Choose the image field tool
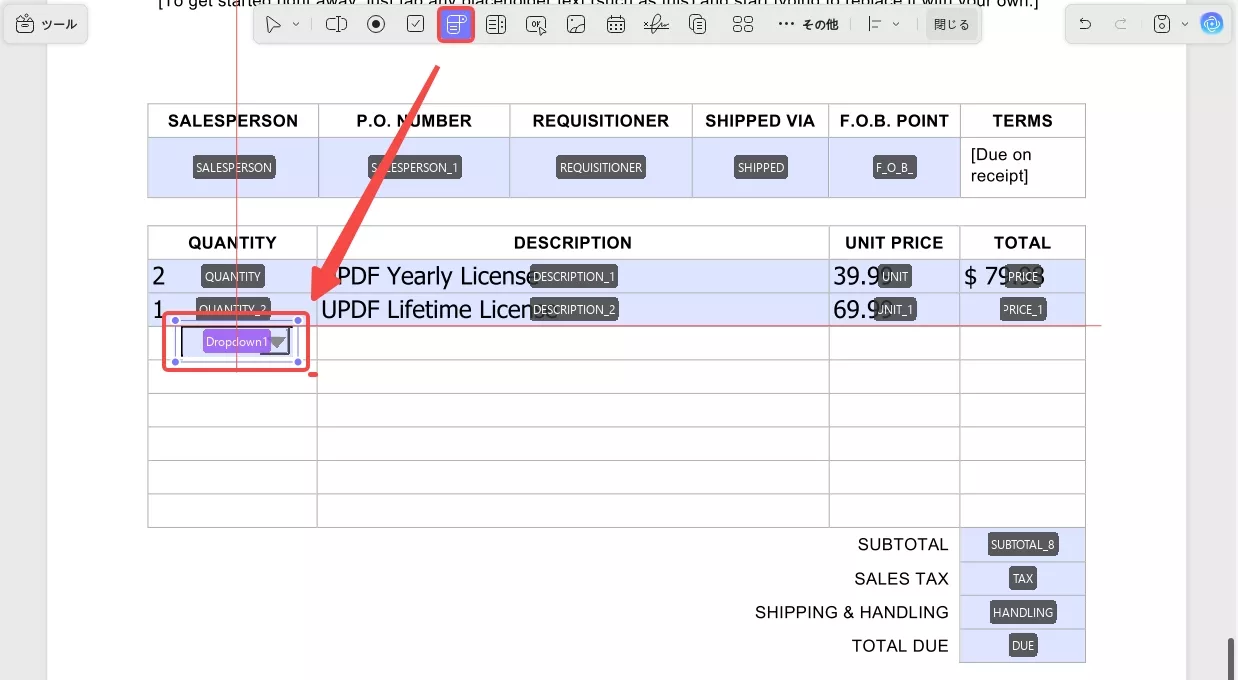1238x680 pixels. click(576, 24)
